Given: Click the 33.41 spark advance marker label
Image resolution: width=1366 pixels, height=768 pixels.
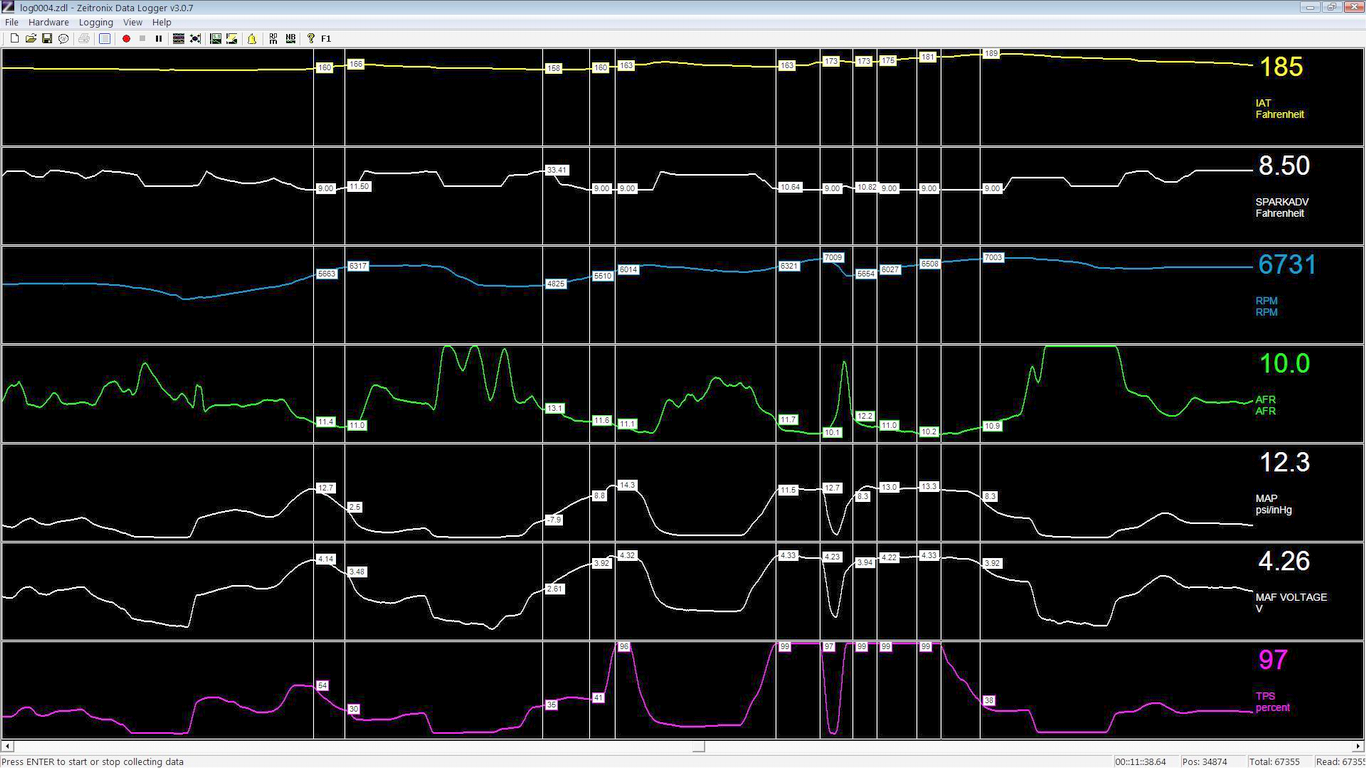Looking at the screenshot, I should point(557,170).
